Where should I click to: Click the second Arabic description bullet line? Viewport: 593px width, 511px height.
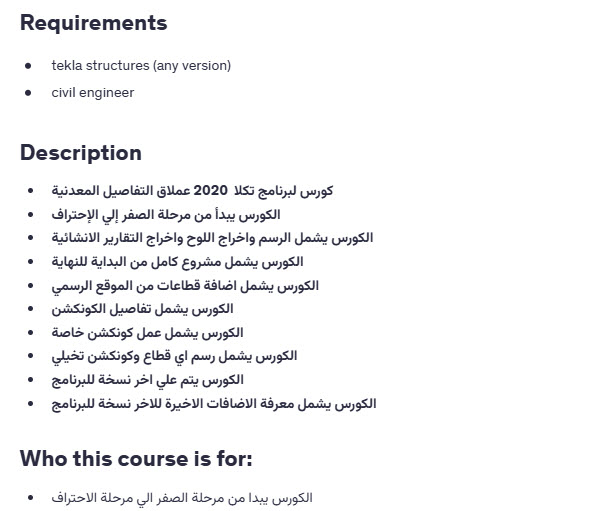pos(166,214)
